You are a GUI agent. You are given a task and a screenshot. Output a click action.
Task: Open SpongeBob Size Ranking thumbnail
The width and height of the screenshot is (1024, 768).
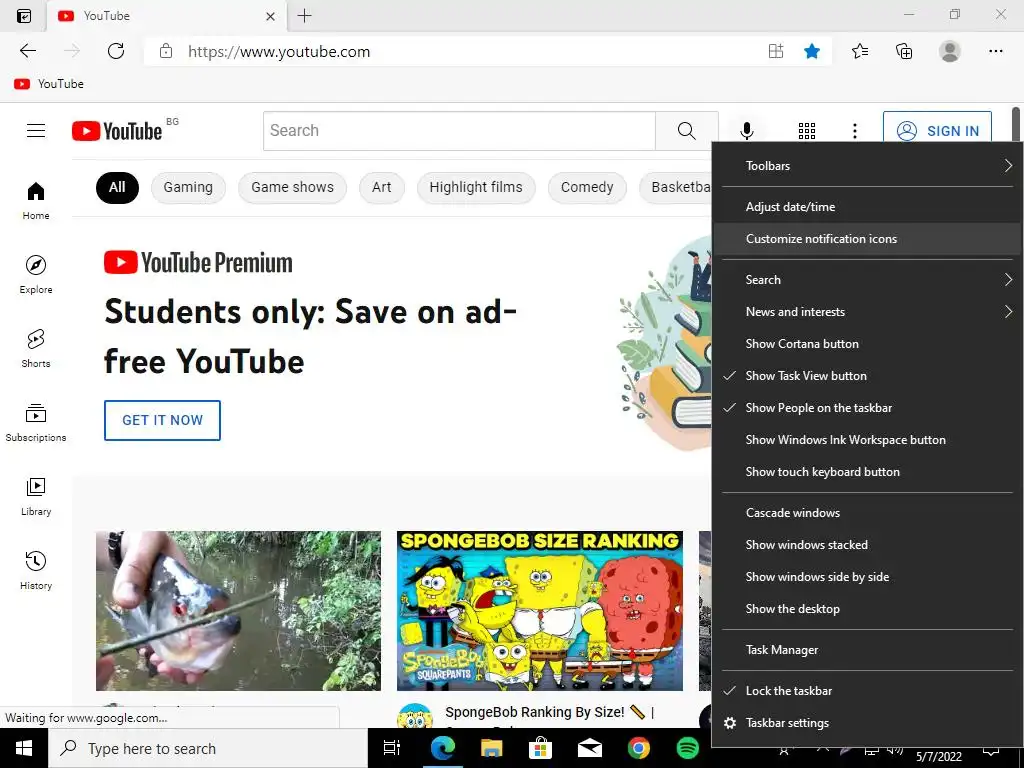click(x=539, y=611)
